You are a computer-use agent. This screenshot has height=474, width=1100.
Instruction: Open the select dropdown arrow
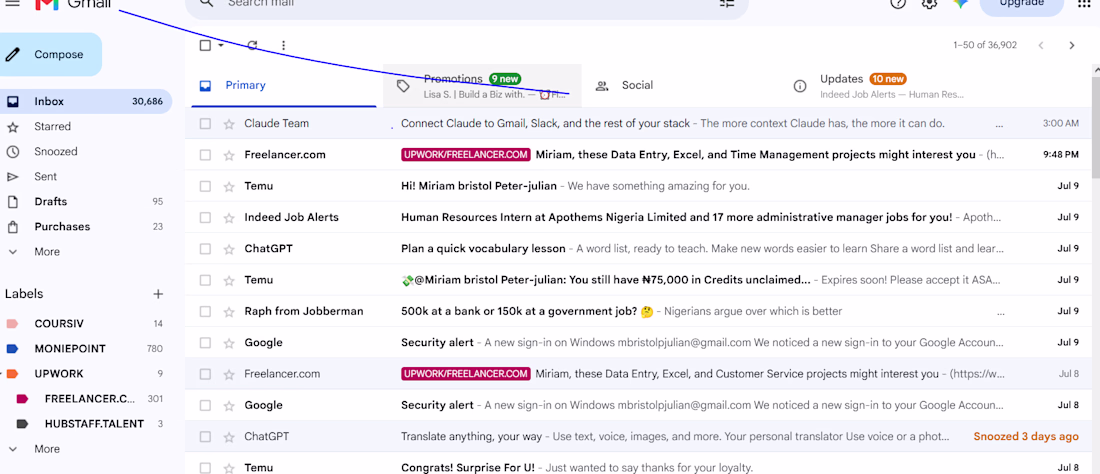[221, 46]
